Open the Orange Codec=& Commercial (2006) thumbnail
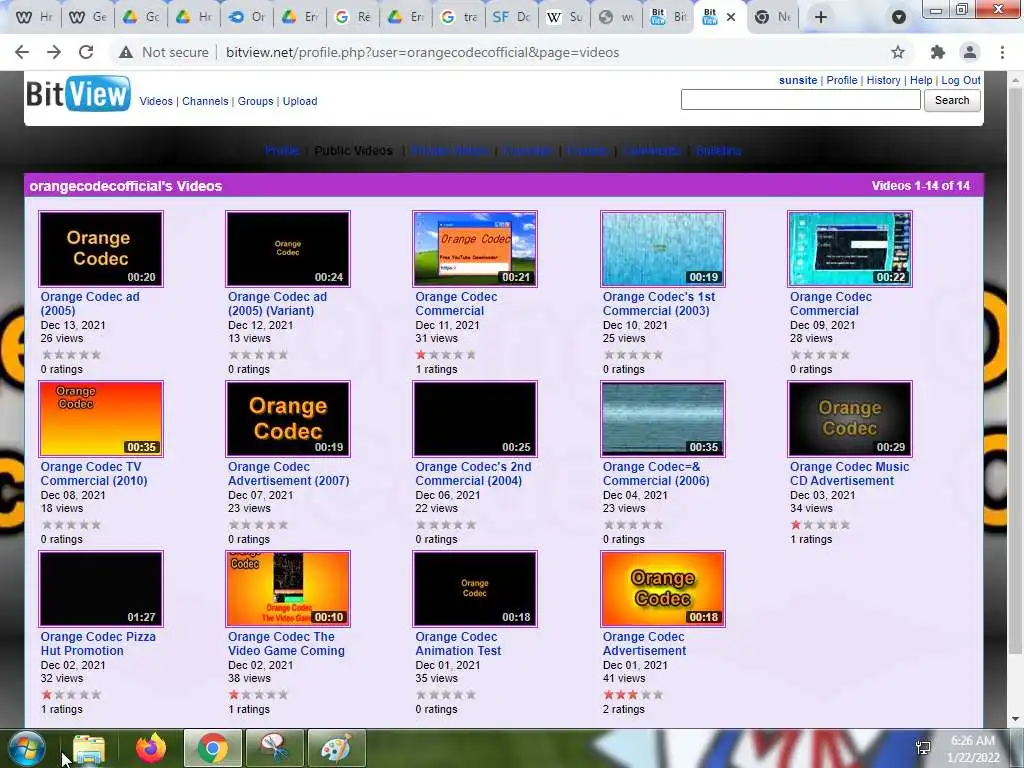 click(x=663, y=419)
